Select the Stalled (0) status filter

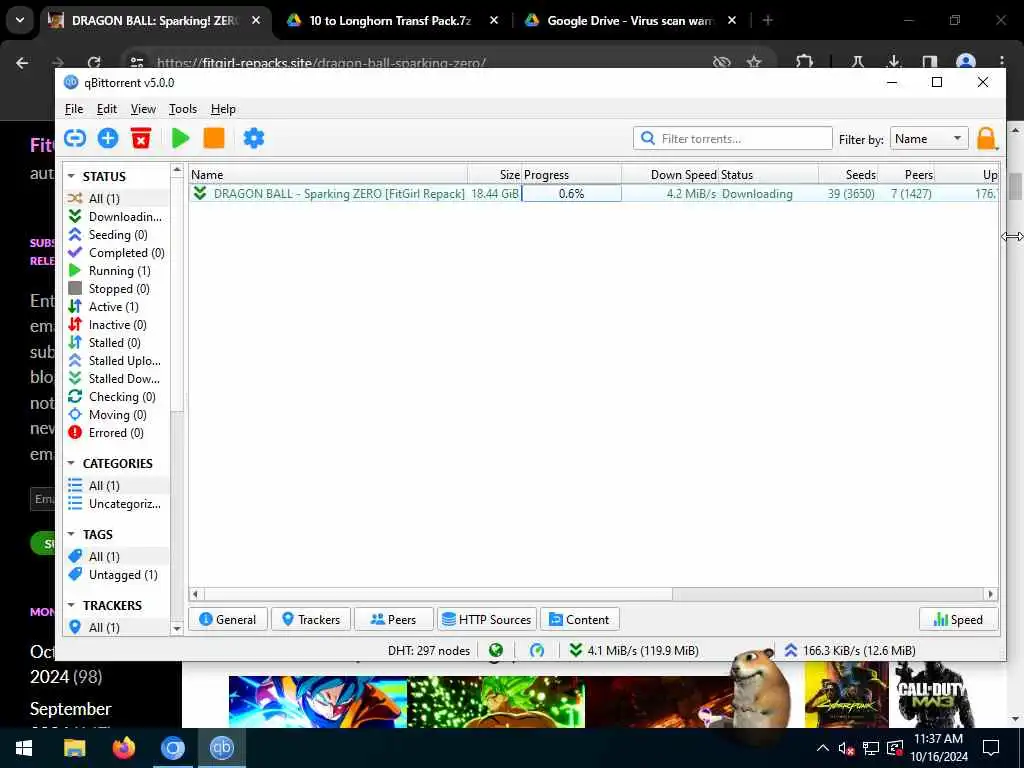116,342
